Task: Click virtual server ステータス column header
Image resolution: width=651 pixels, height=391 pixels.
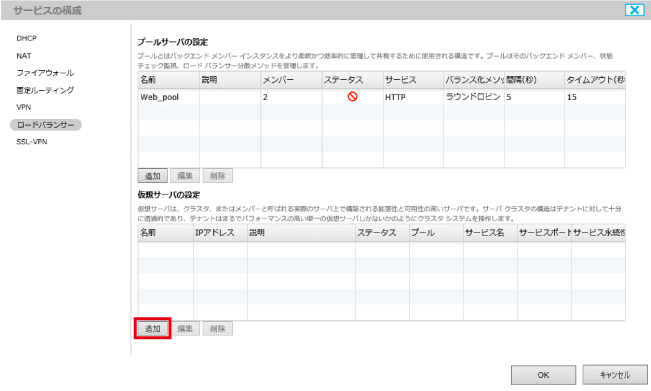Action: [x=382, y=233]
